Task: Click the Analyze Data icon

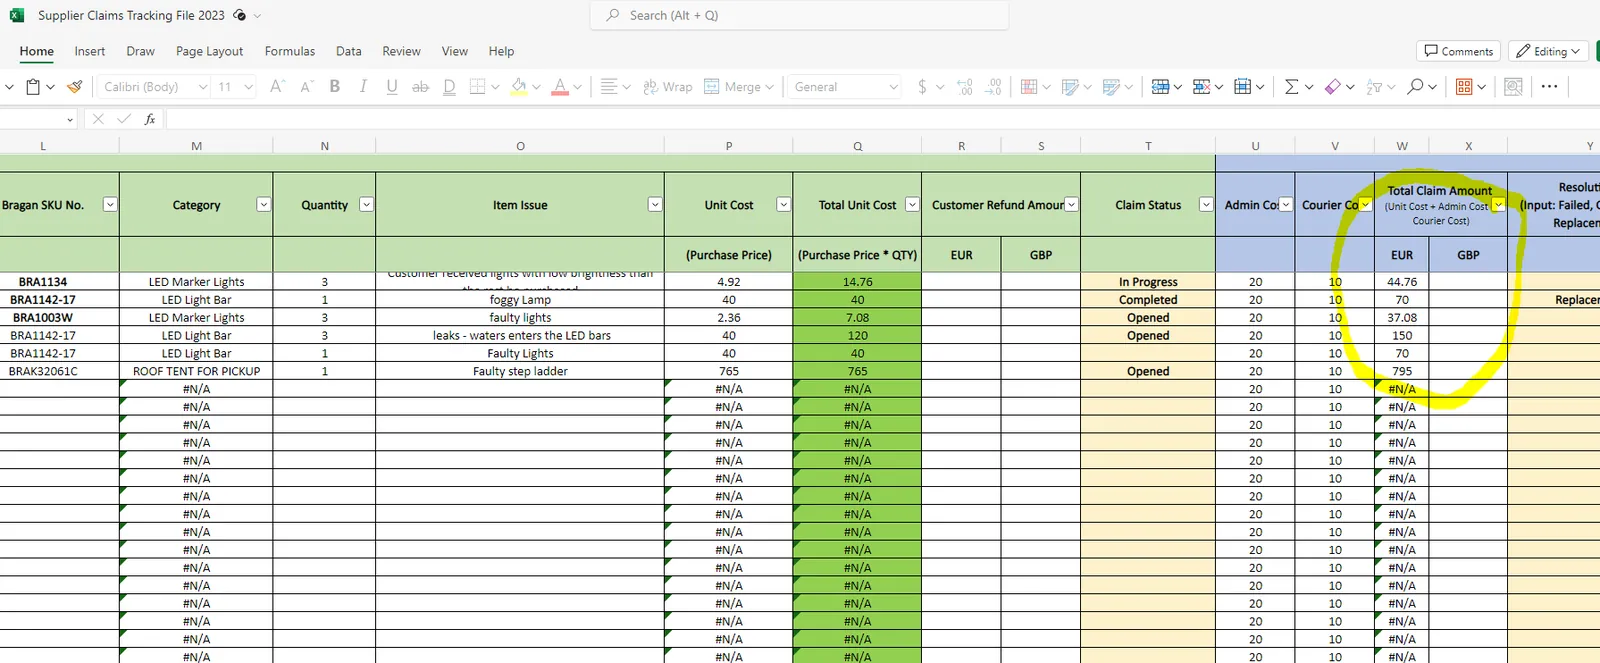Action: pyautogui.click(x=1513, y=87)
